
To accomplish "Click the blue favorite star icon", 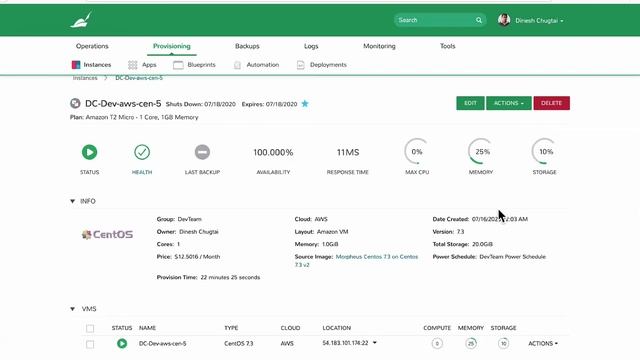I will click(305, 104).
